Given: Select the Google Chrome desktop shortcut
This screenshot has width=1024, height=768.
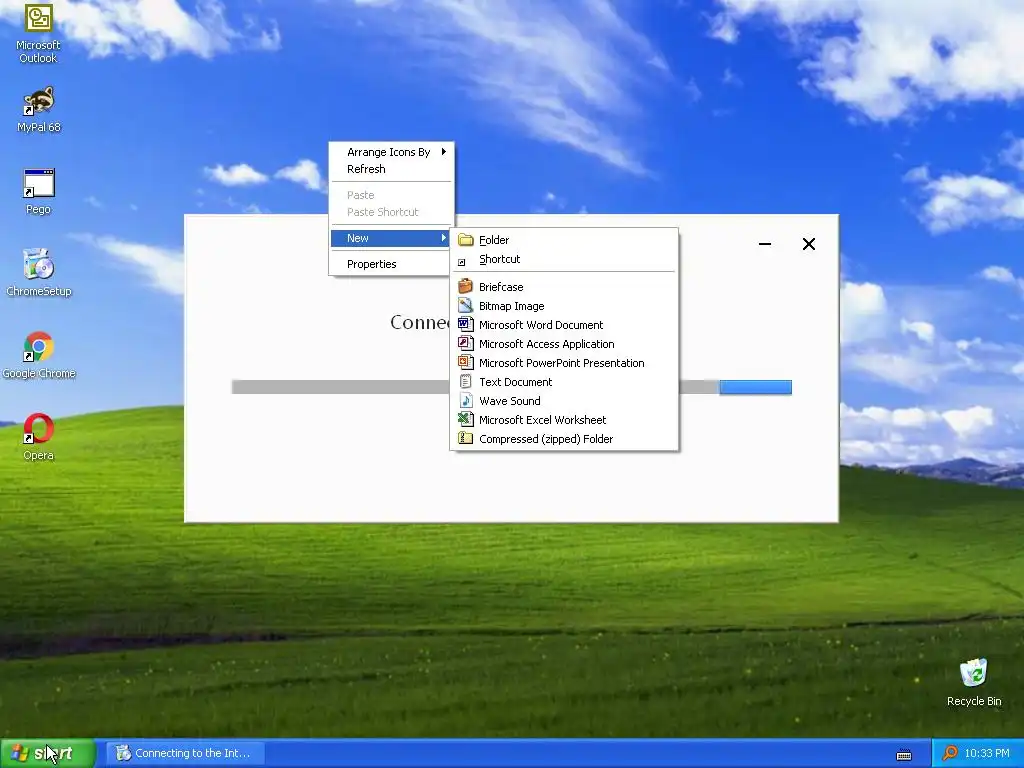Looking at the screenshot, I should click(x=39, y=356).
